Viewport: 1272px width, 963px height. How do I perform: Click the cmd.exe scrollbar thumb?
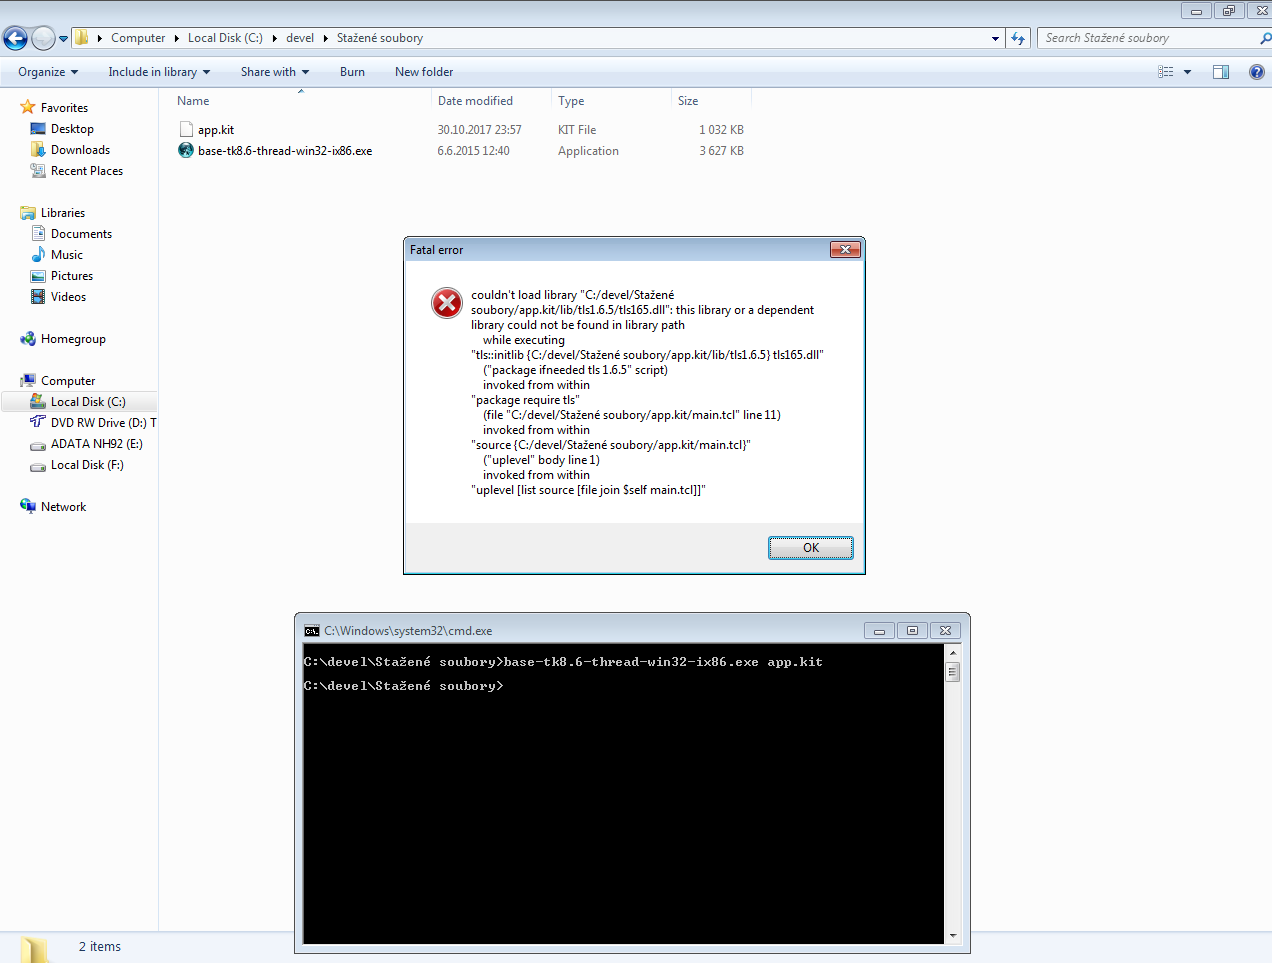point(953,672)
